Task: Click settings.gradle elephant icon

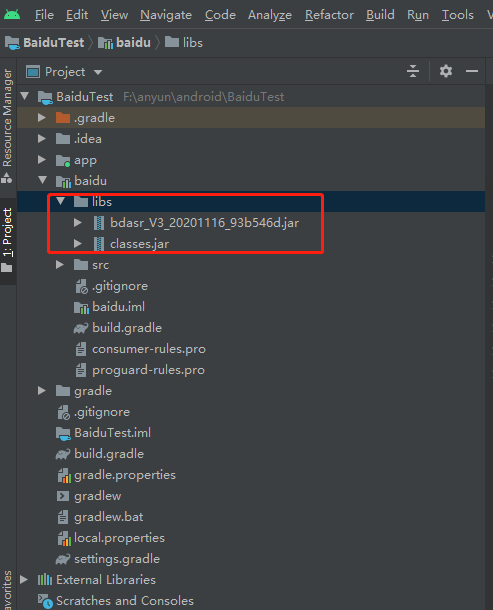Action: coord(63,559)
